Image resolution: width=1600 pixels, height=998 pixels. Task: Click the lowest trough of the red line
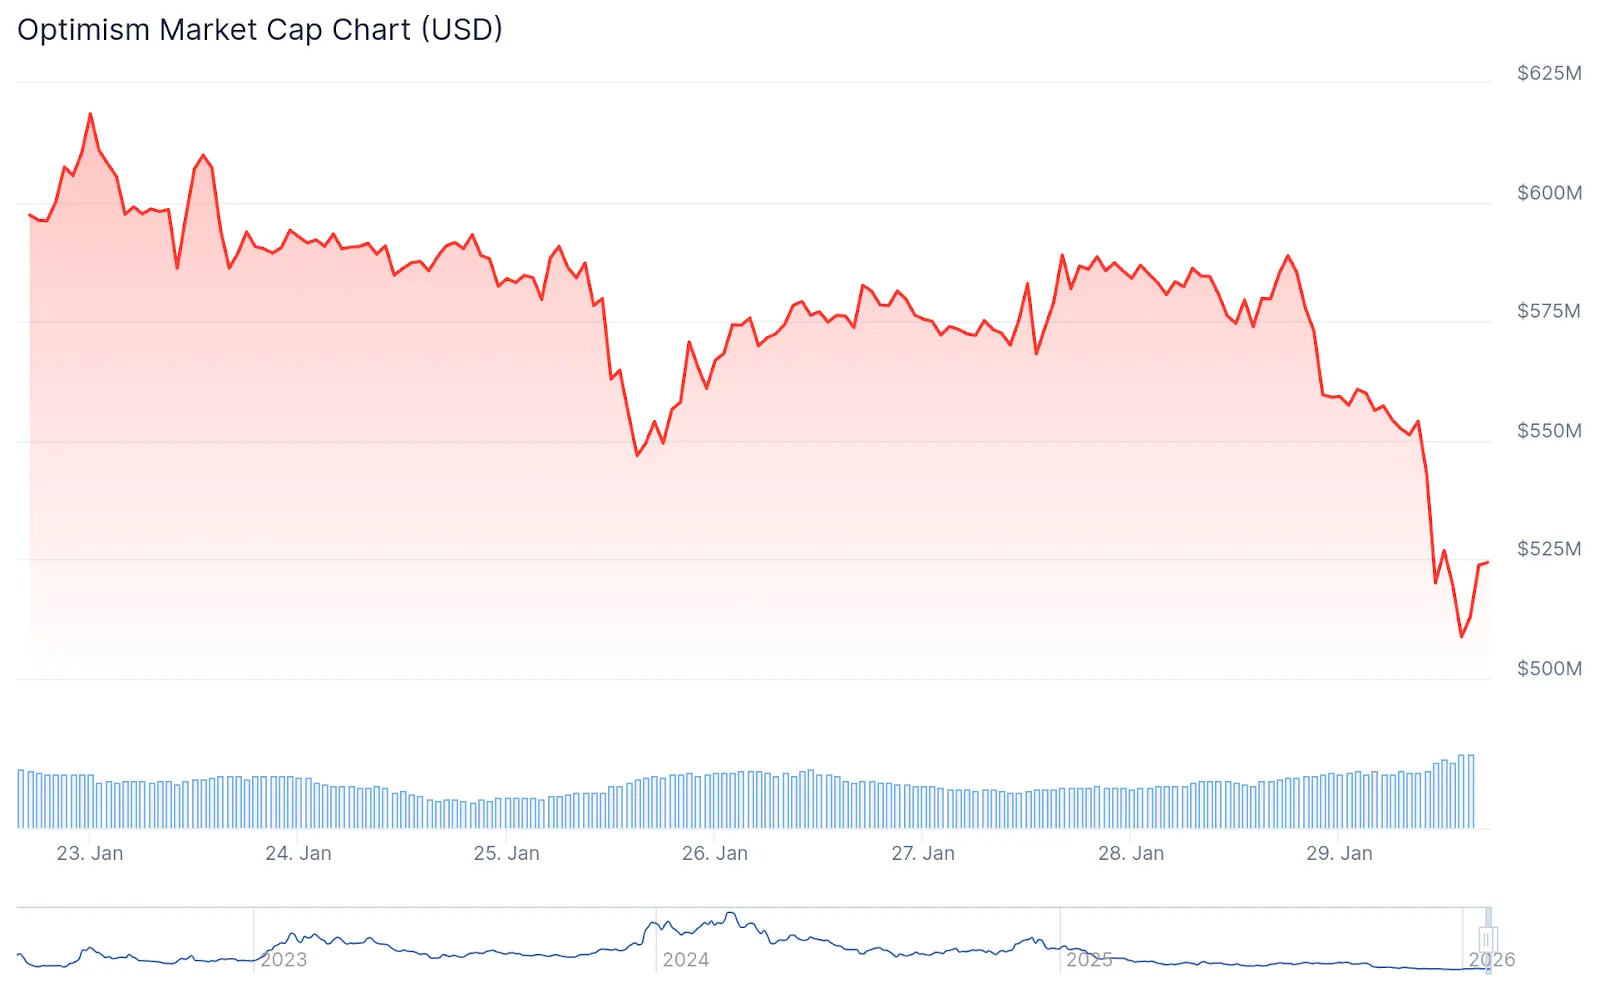1461,636
